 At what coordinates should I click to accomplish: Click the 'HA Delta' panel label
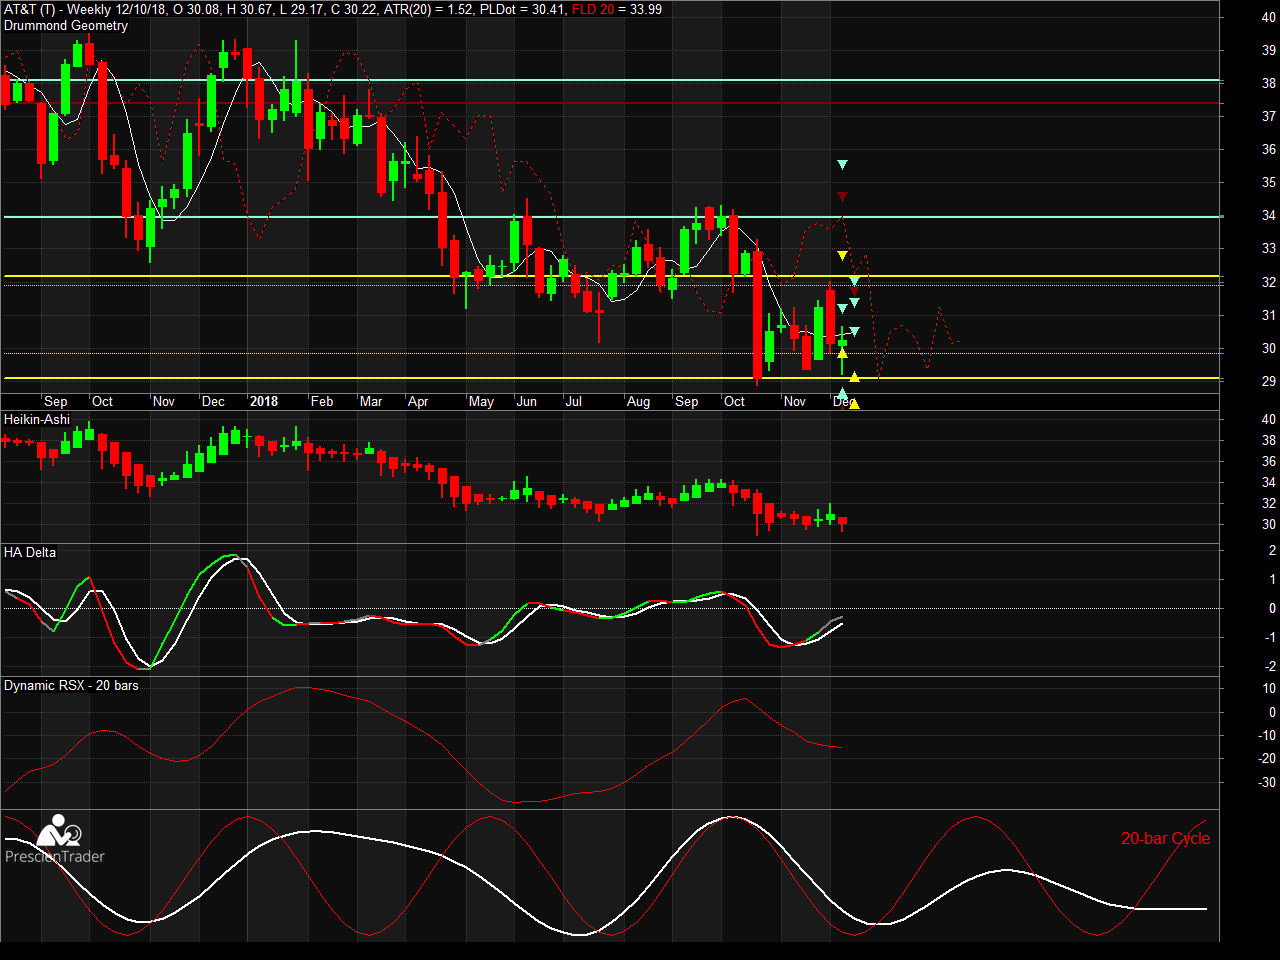(x=30, y=552)
